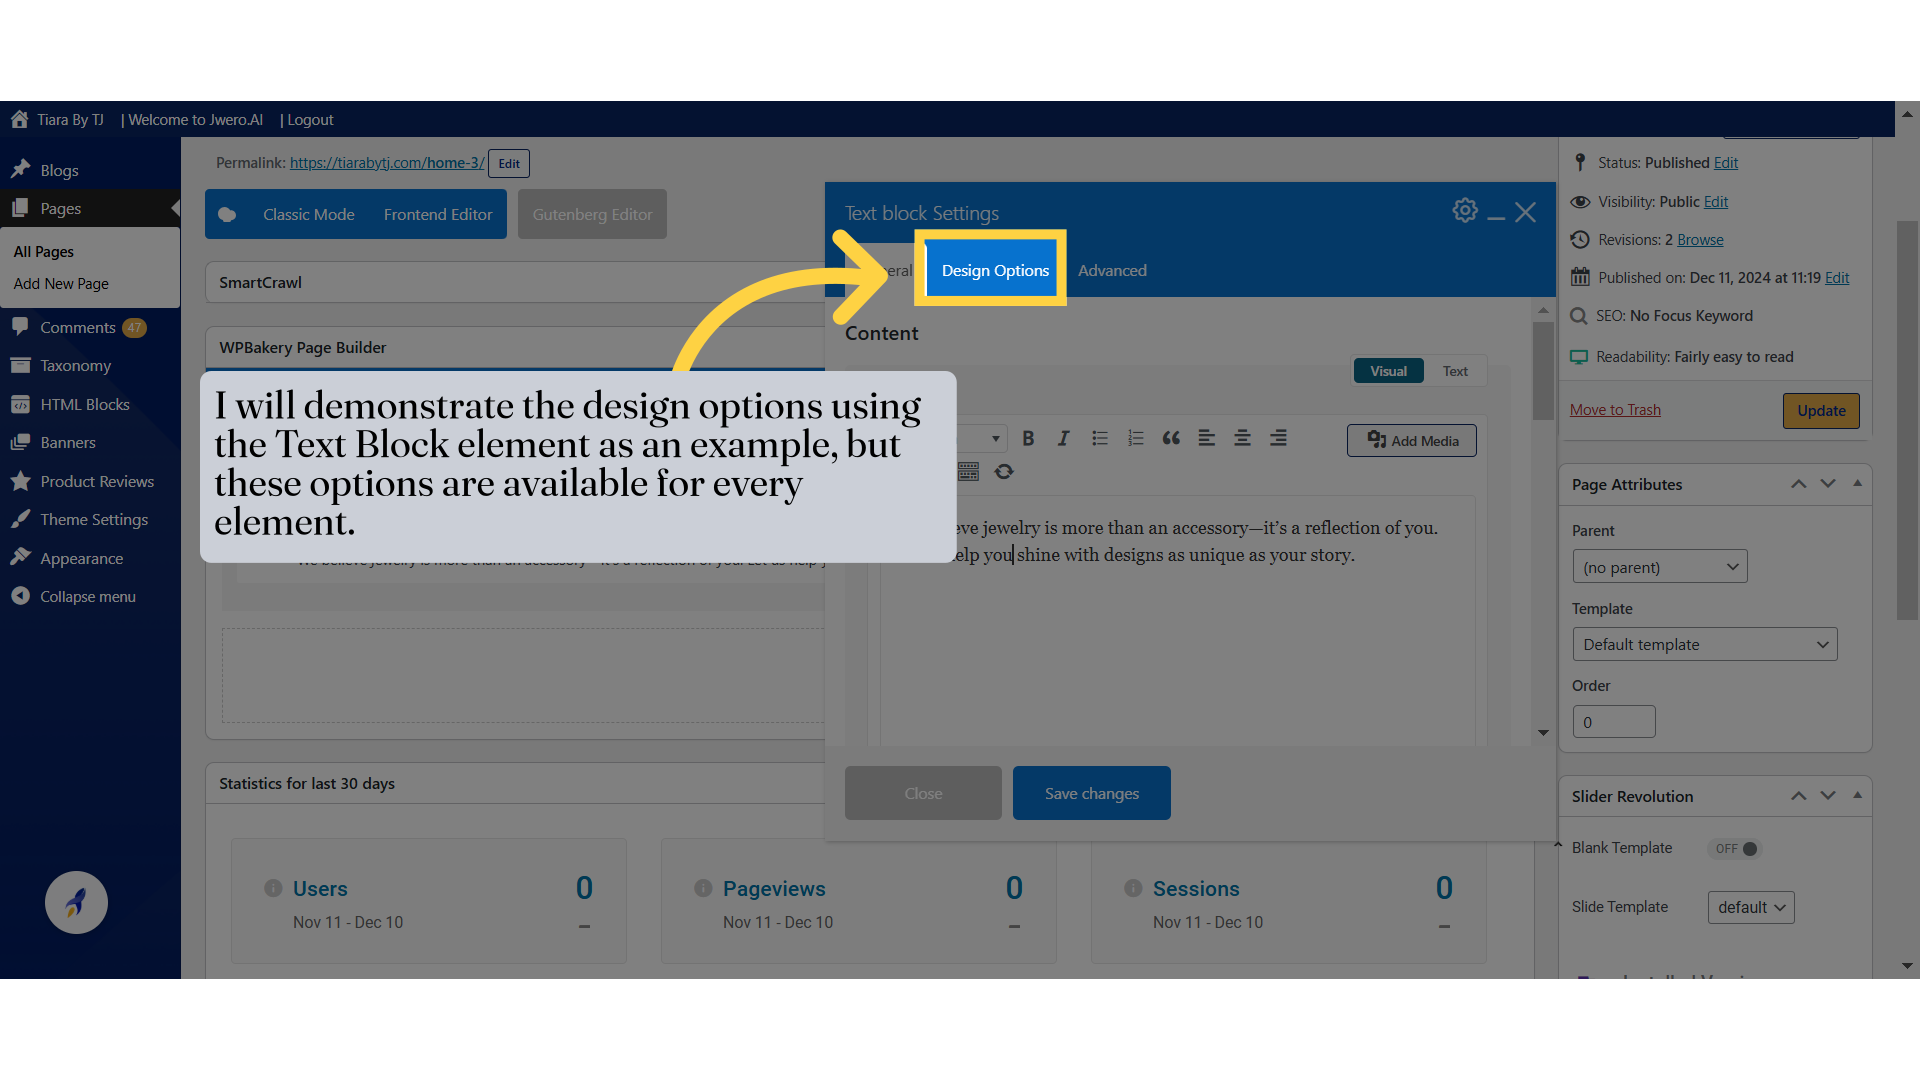Insert a blockquote using the quote icon
The width and height of the screenshot is (1920, 1080).
(x=1171, y=438)
